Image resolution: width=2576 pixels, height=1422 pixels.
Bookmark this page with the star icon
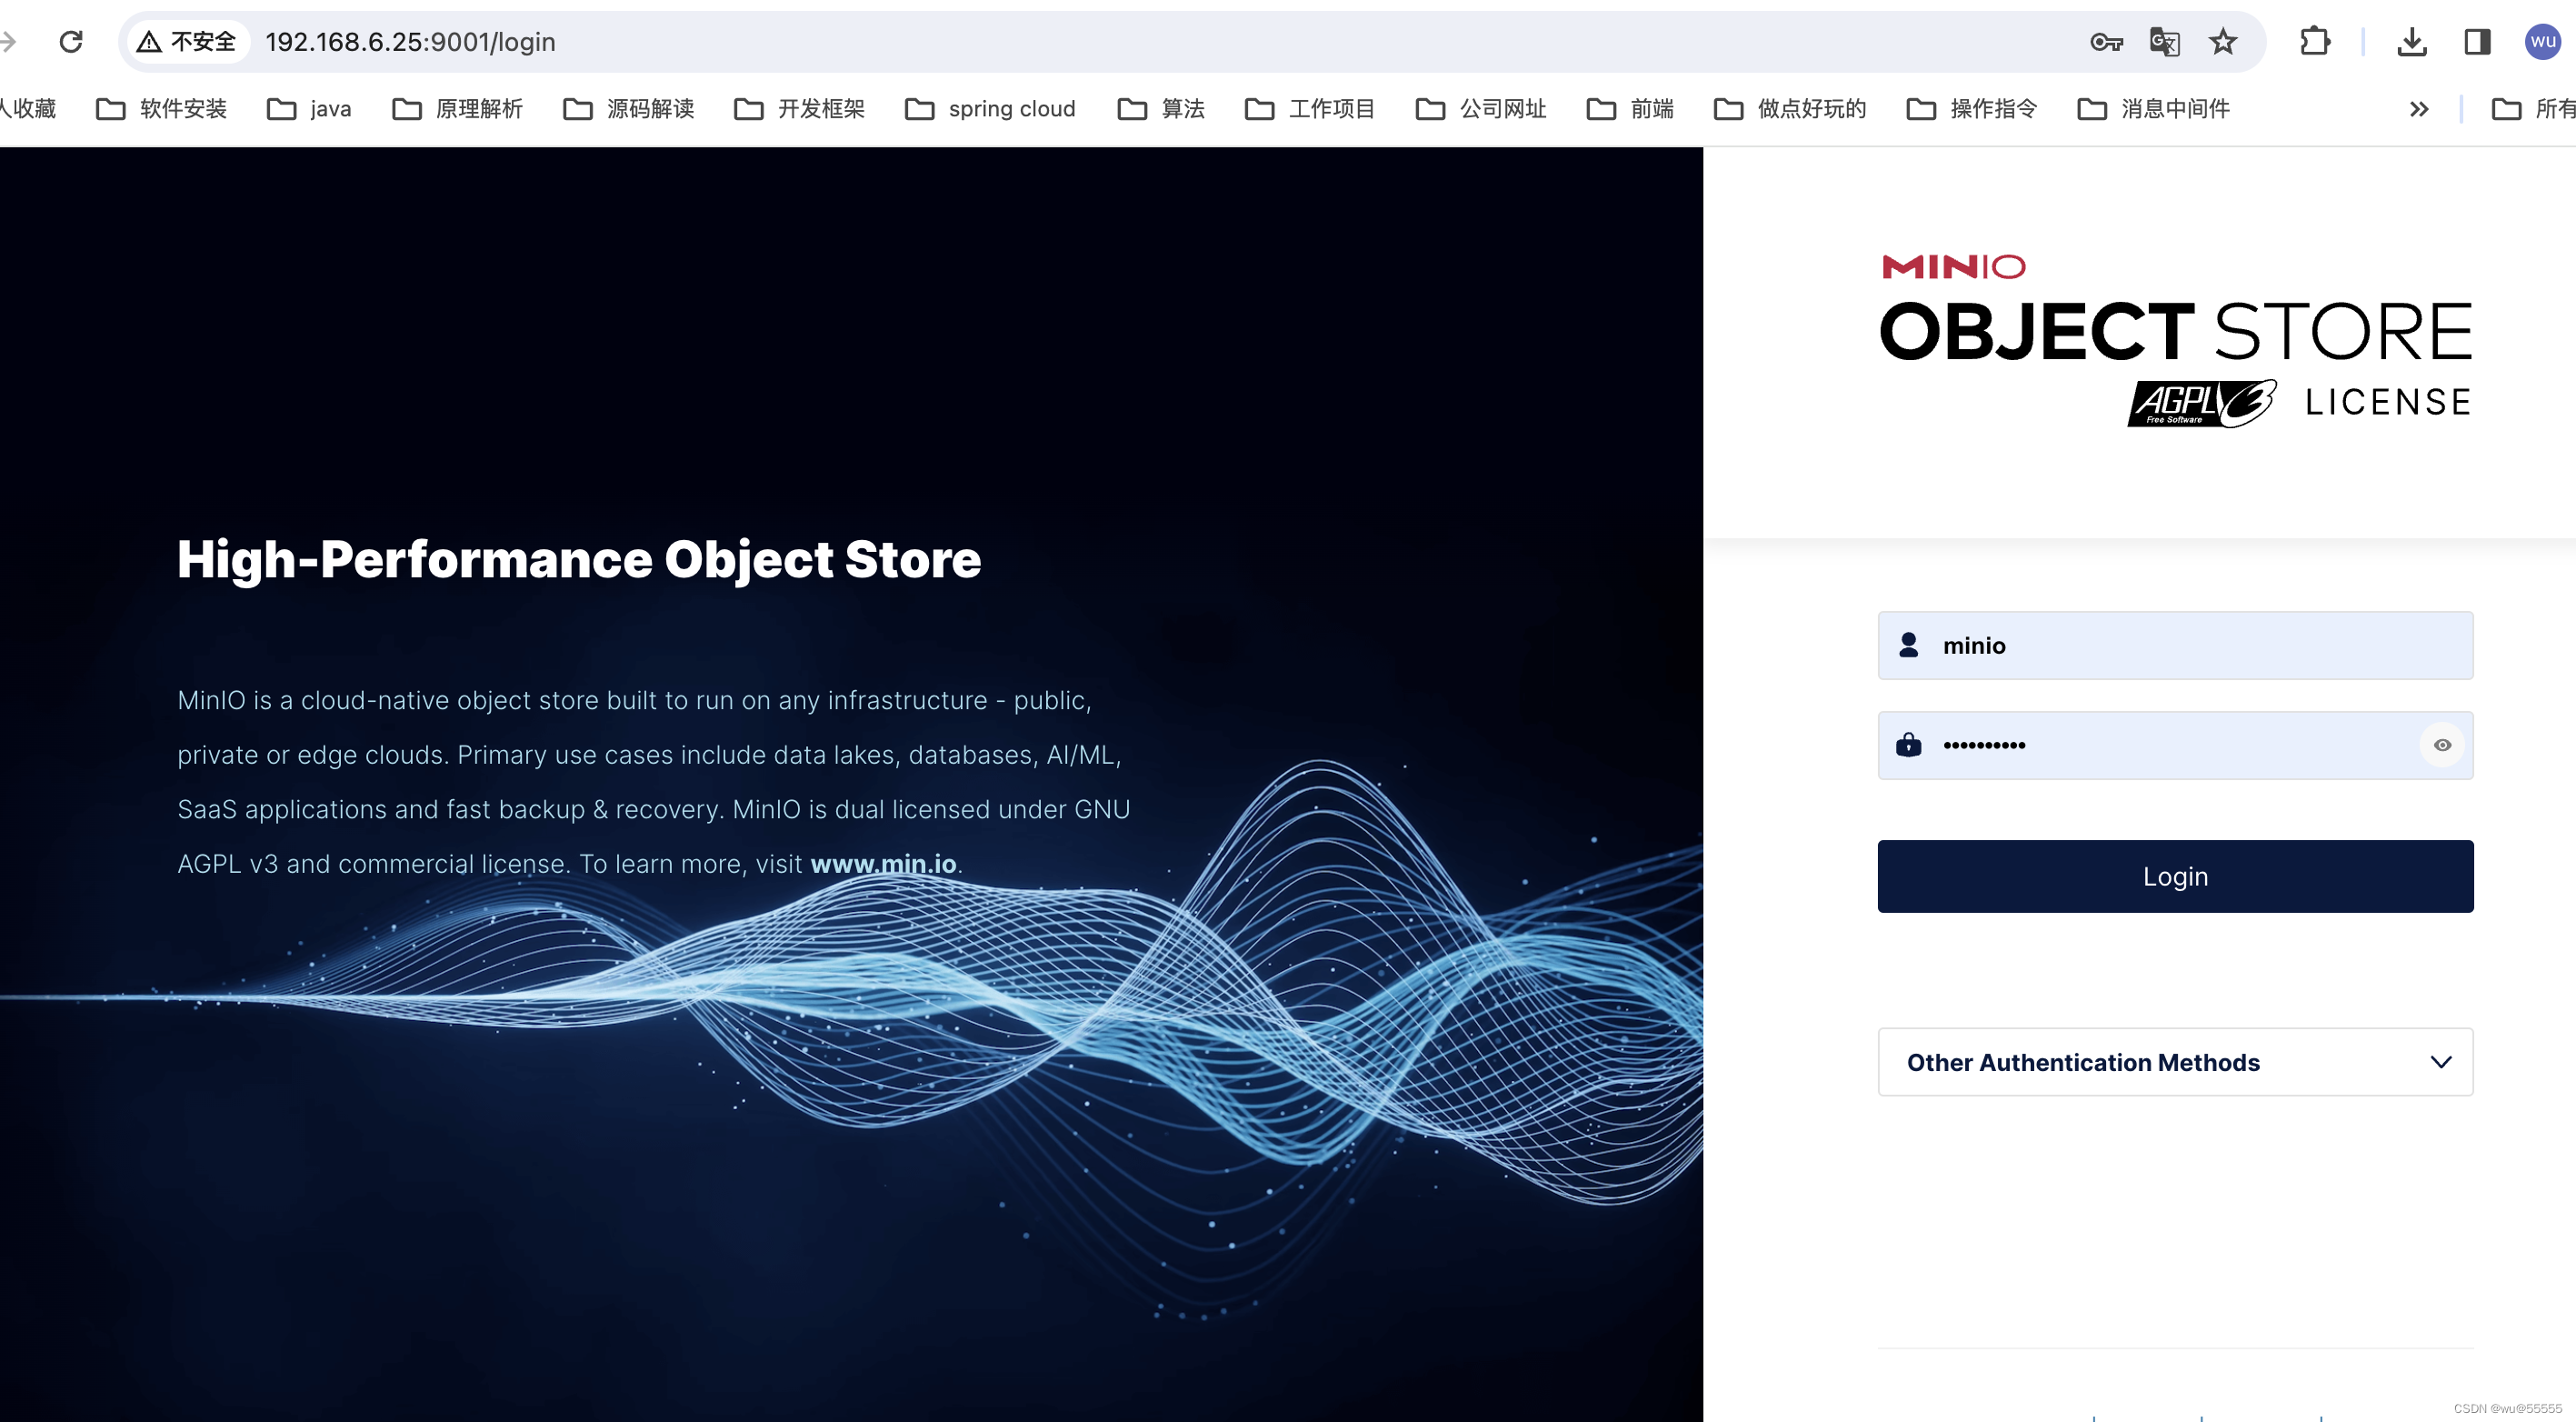coord(2222,42)
